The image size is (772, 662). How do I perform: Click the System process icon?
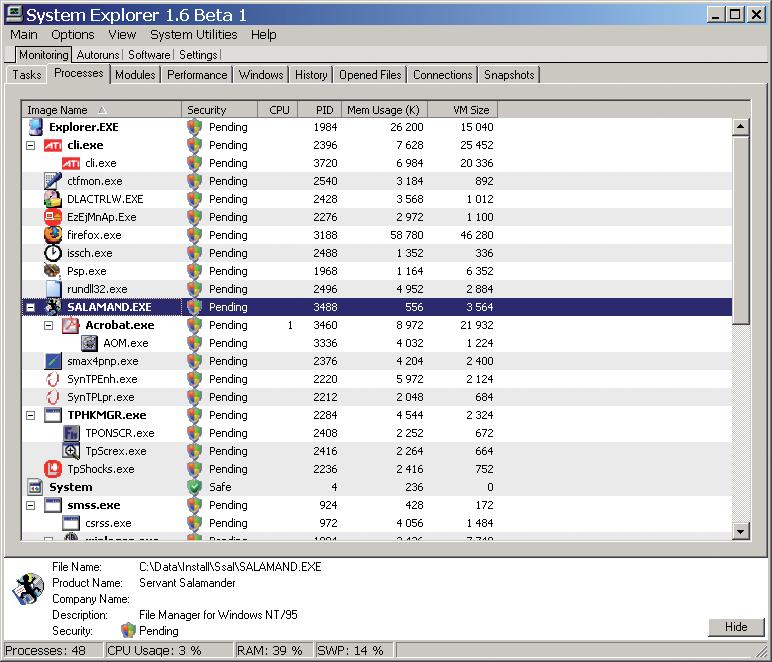[x=35, y=487]
